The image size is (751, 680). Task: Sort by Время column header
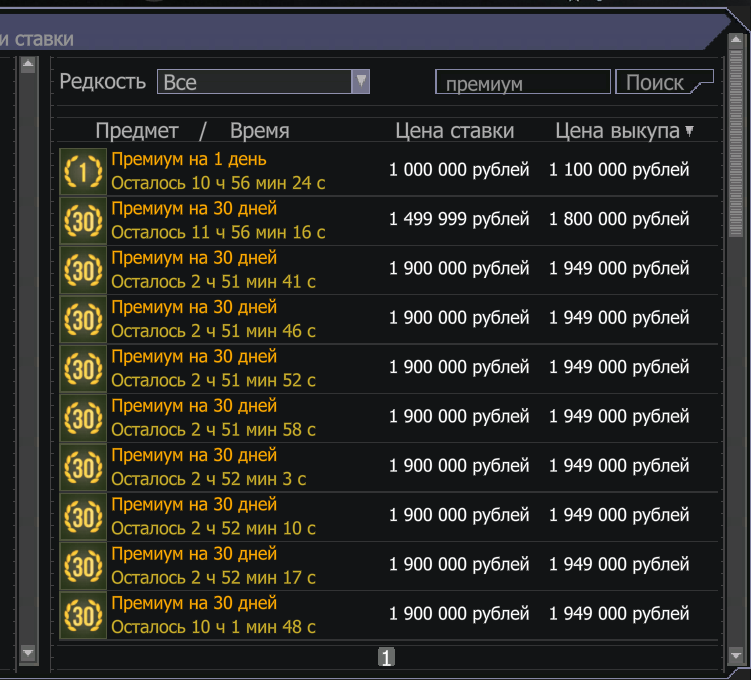point(260,131)
